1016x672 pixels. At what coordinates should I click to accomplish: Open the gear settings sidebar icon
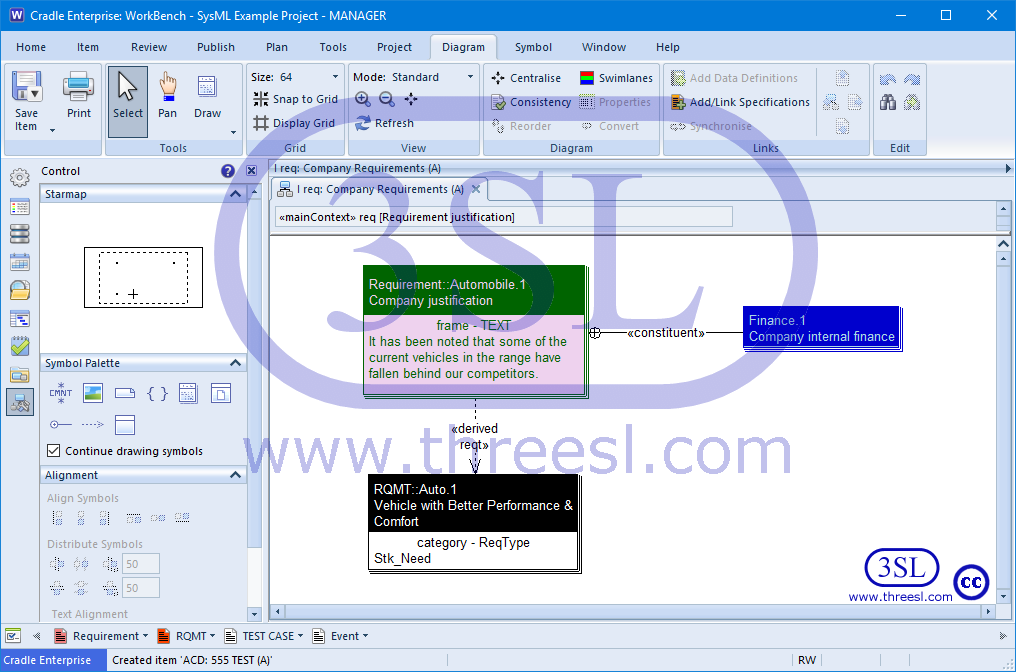click(19, 178)
